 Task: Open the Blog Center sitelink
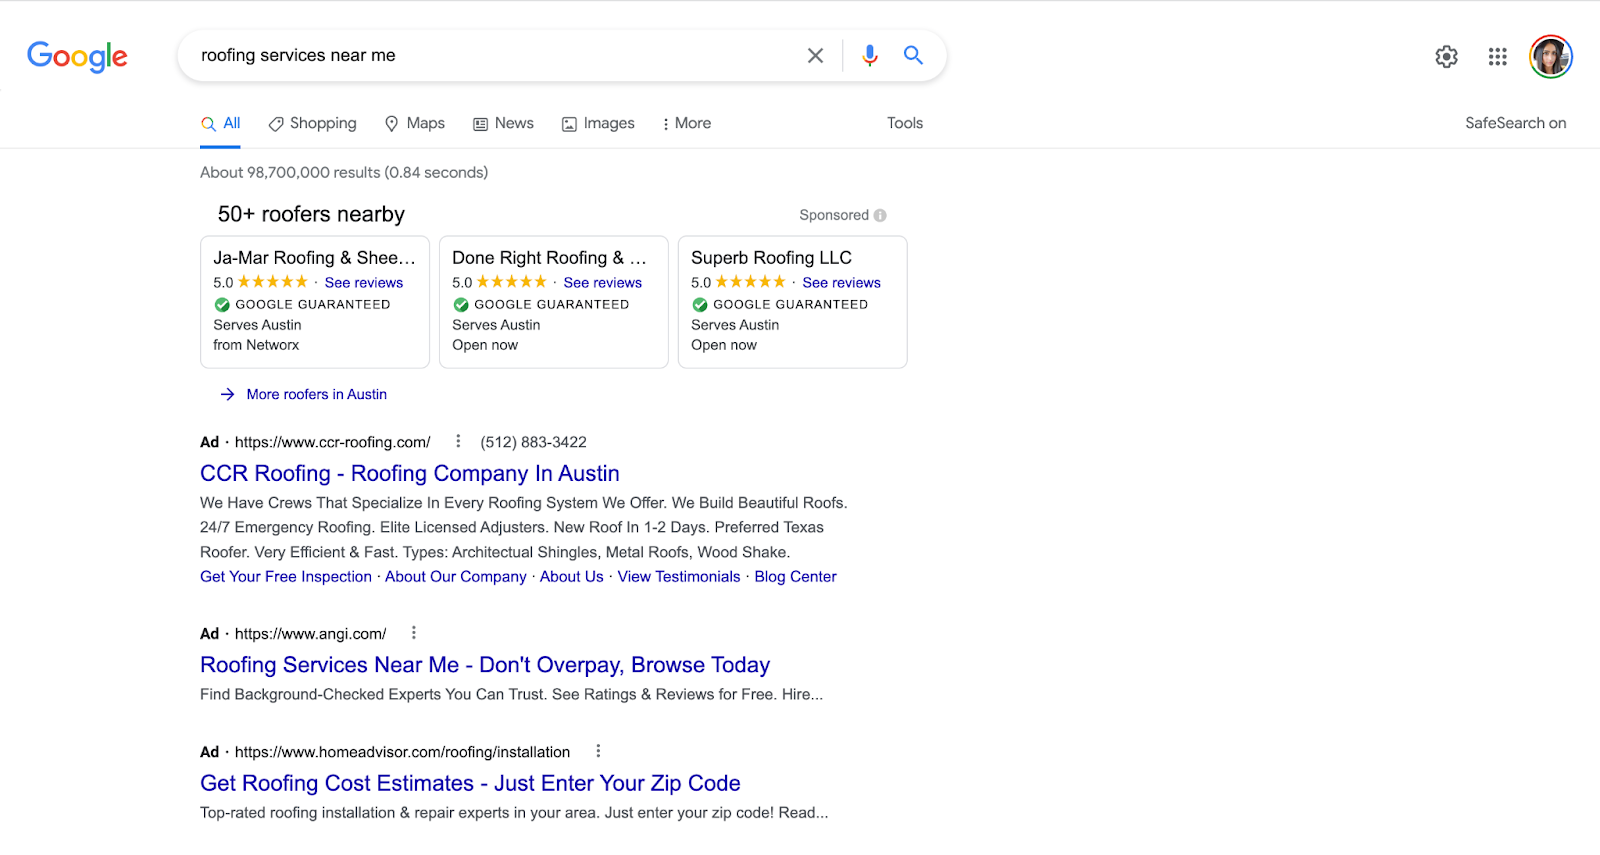[795, 576]
